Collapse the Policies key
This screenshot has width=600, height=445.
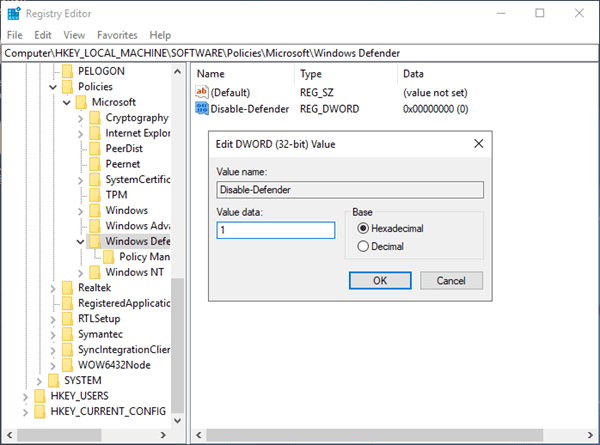(x=53, y=87)
